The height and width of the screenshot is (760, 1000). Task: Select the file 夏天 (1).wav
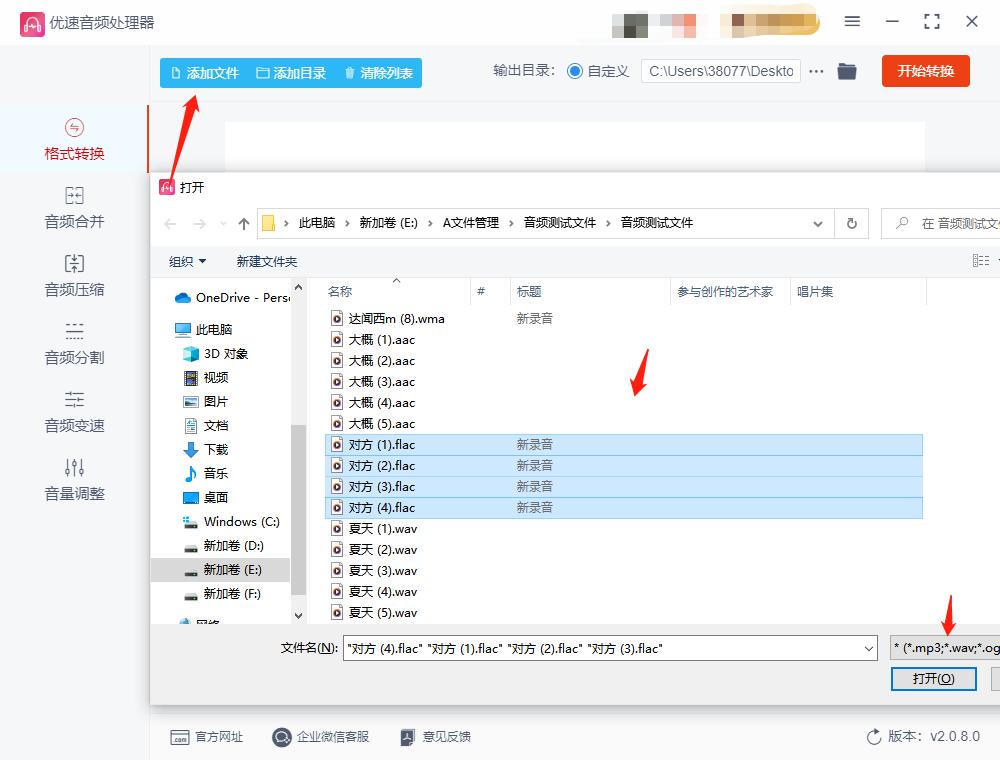(x=384, y=528)
